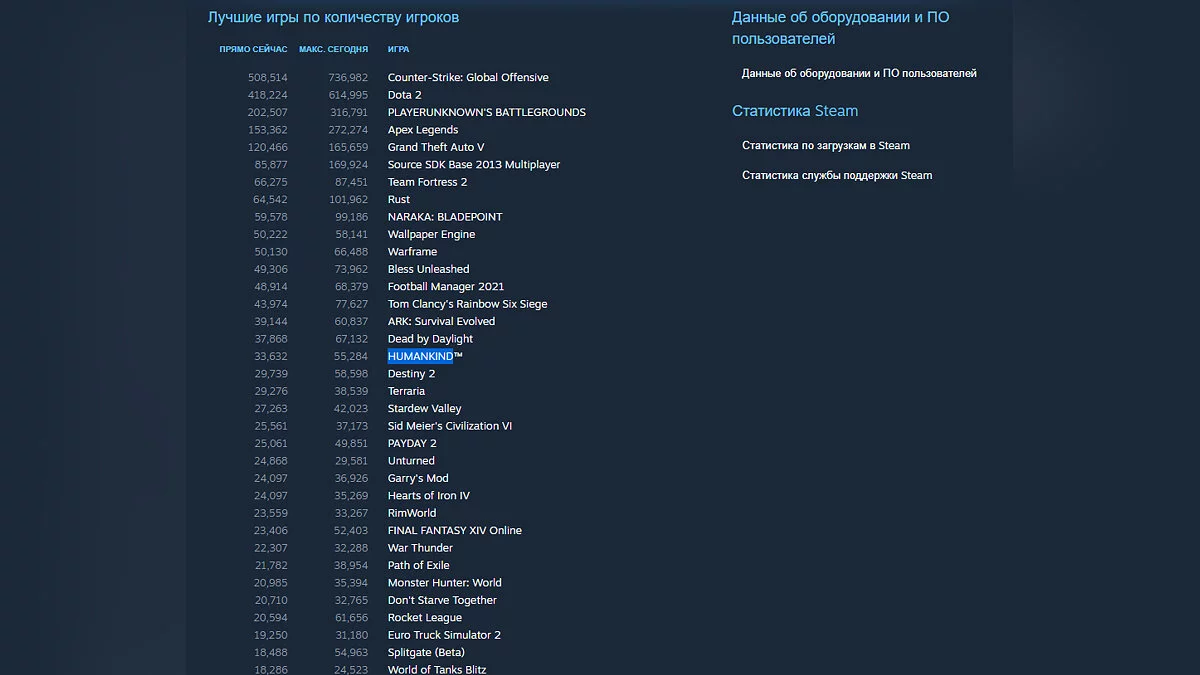Open Bless Unleashed link

428,269
